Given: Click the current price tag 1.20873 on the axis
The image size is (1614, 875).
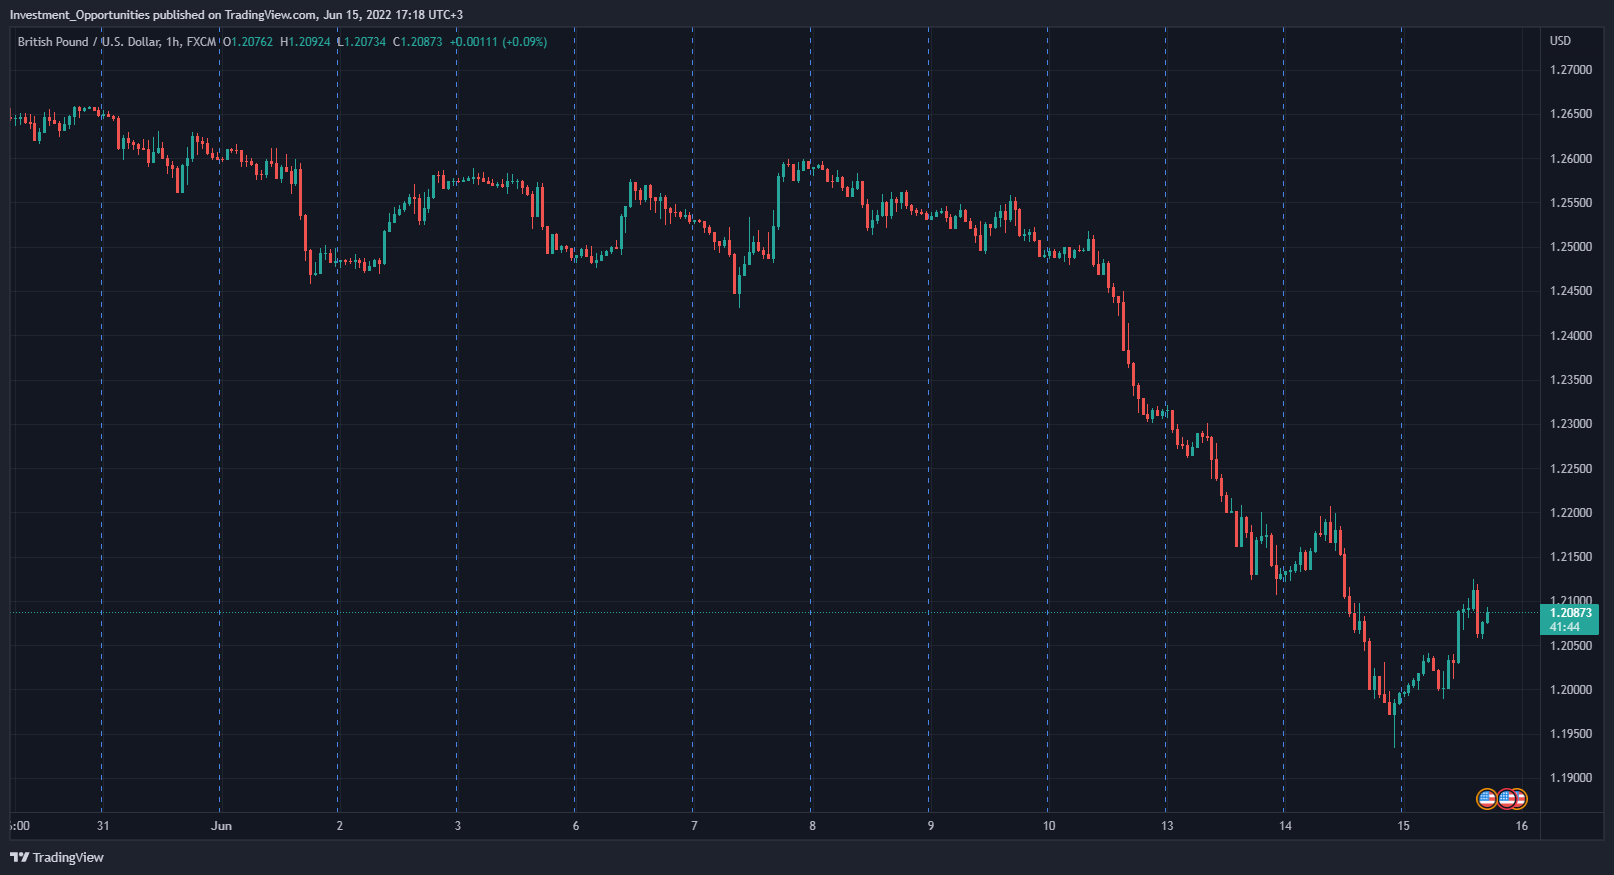Looking at the screenshot, I should click(1570, 613).
